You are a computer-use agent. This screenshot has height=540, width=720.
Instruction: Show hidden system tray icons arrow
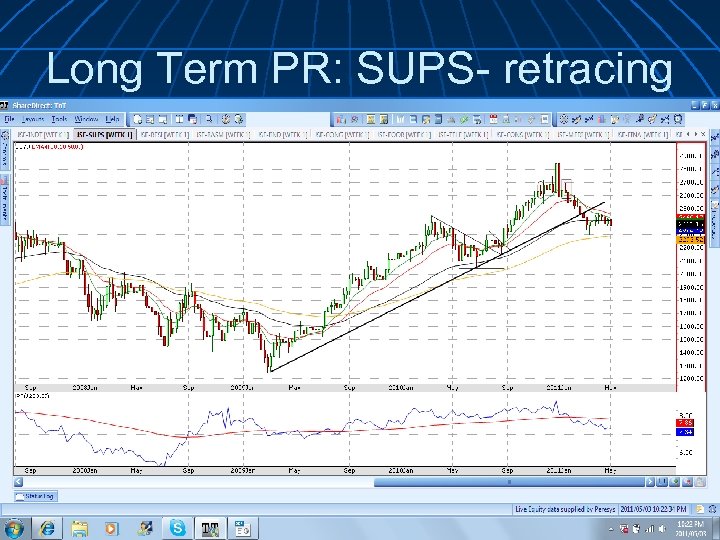611,529
